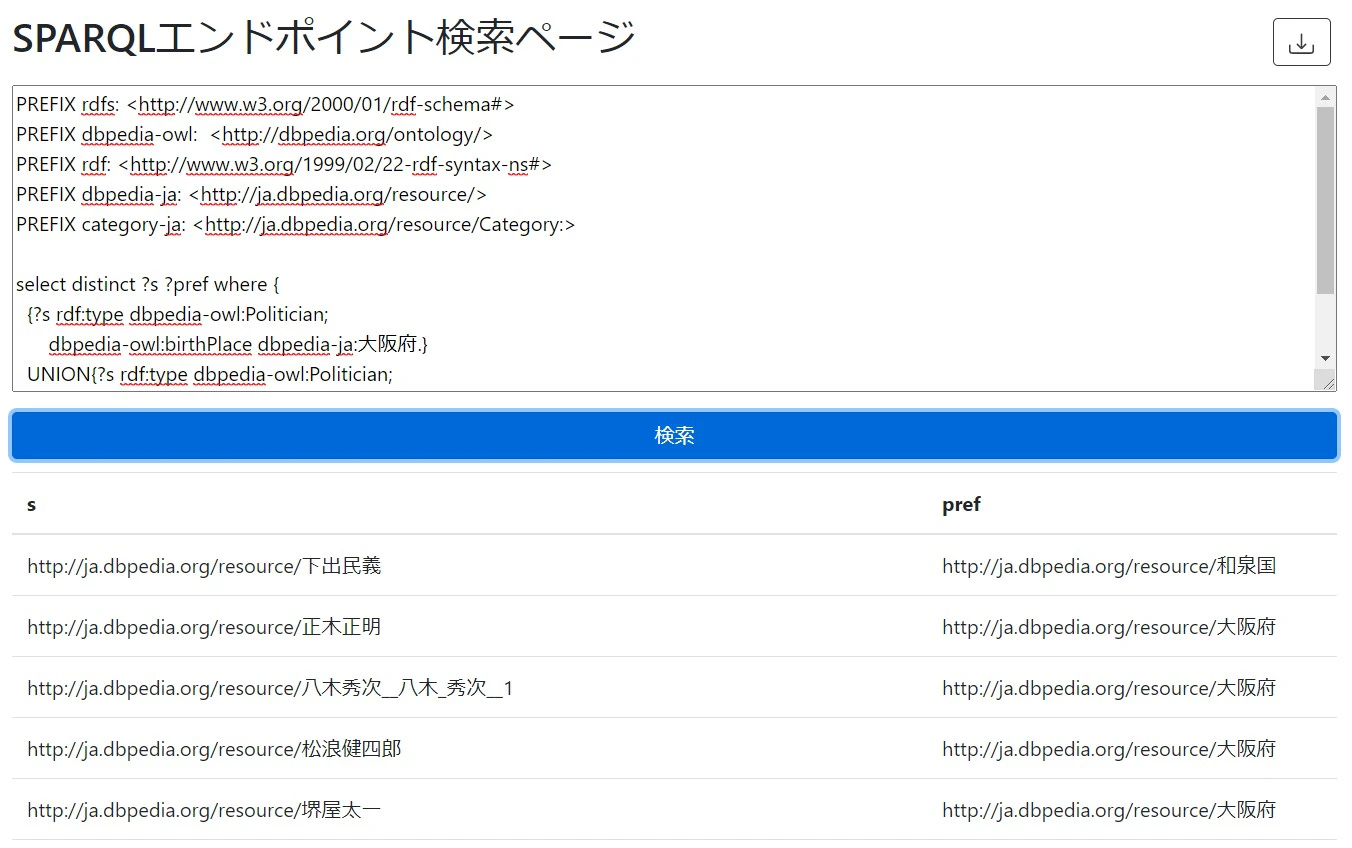Click the 'dbpedia-owl:birthPlace dbpedia-ja:大阪府.}' query line
Viewport: 1352px width, 848px height.
238,344
